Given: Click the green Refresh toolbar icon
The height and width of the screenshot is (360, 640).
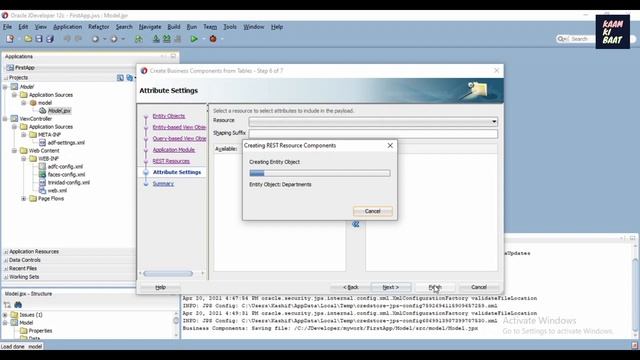Looking at the screenshot, I should pyautogui.click(x=139, y=39).
